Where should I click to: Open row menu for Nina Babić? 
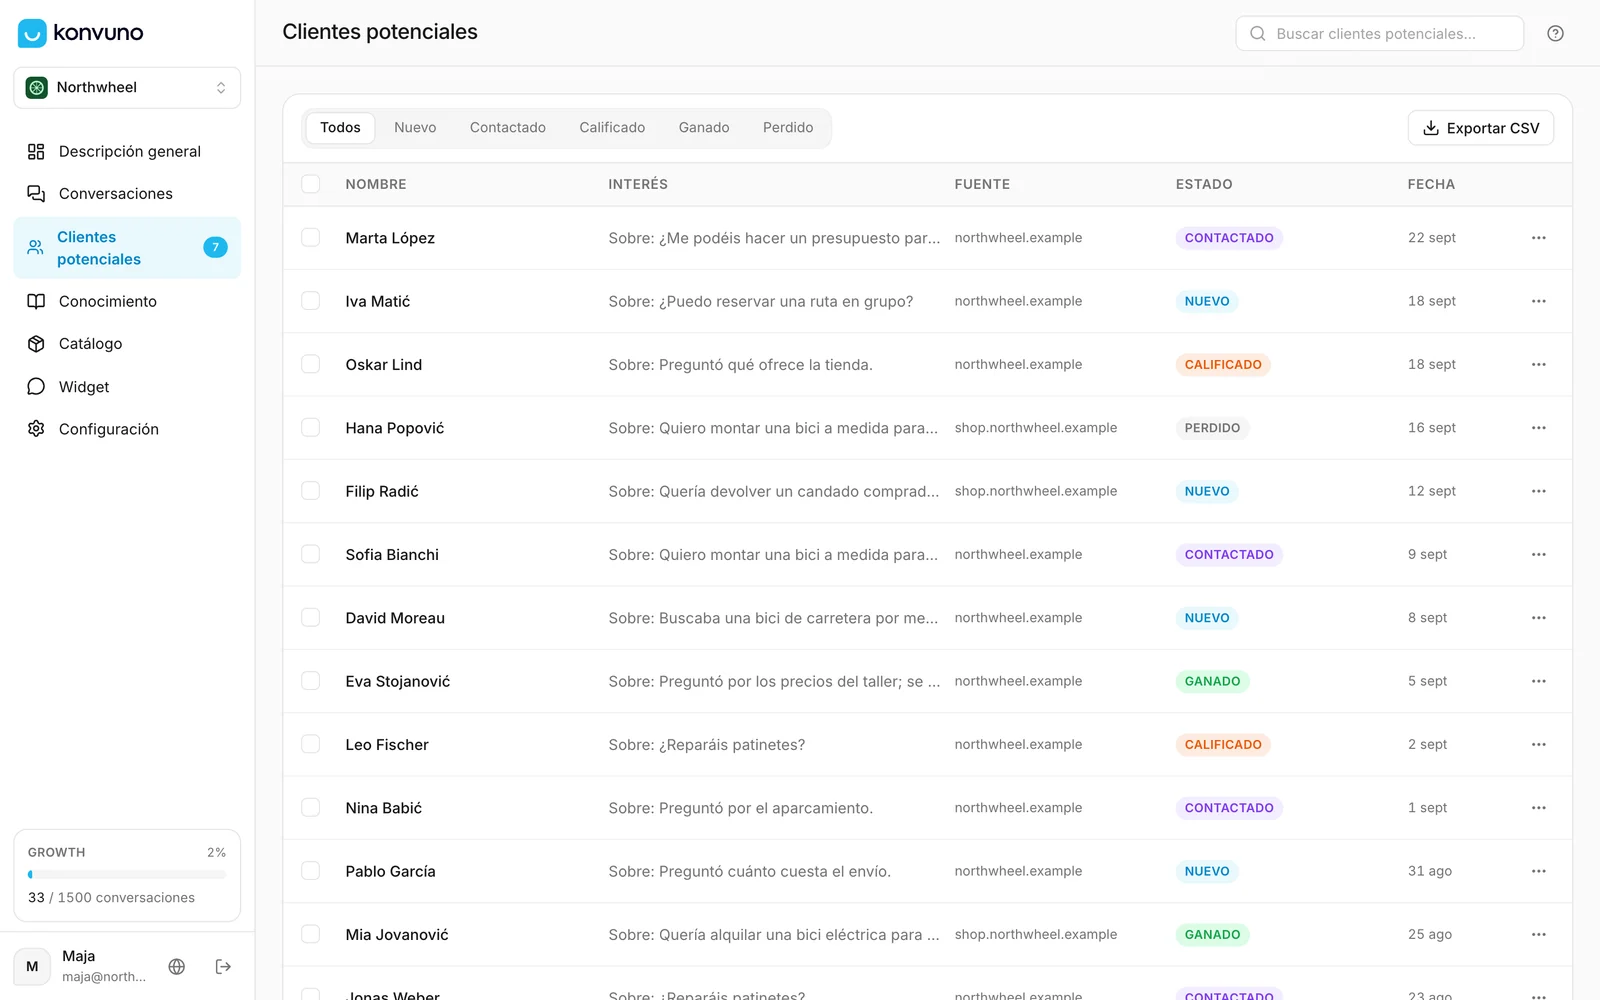click(x=1538, y=808)
